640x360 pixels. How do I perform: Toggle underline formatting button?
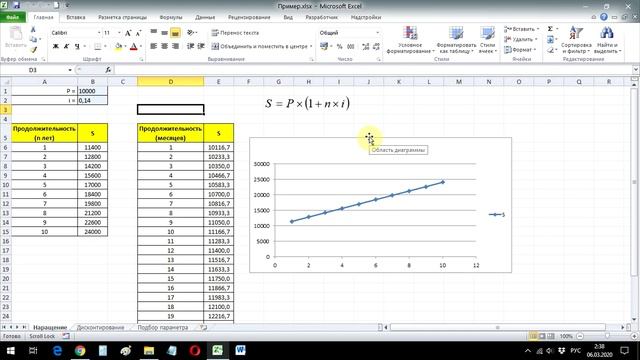(x=77, y=47)
